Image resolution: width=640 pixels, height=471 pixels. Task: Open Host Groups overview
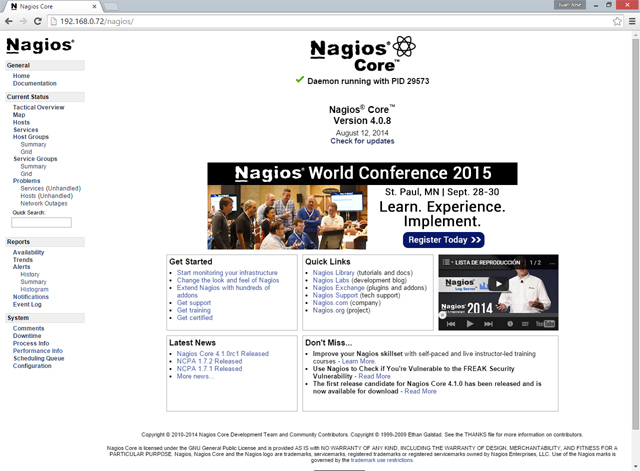31,137
